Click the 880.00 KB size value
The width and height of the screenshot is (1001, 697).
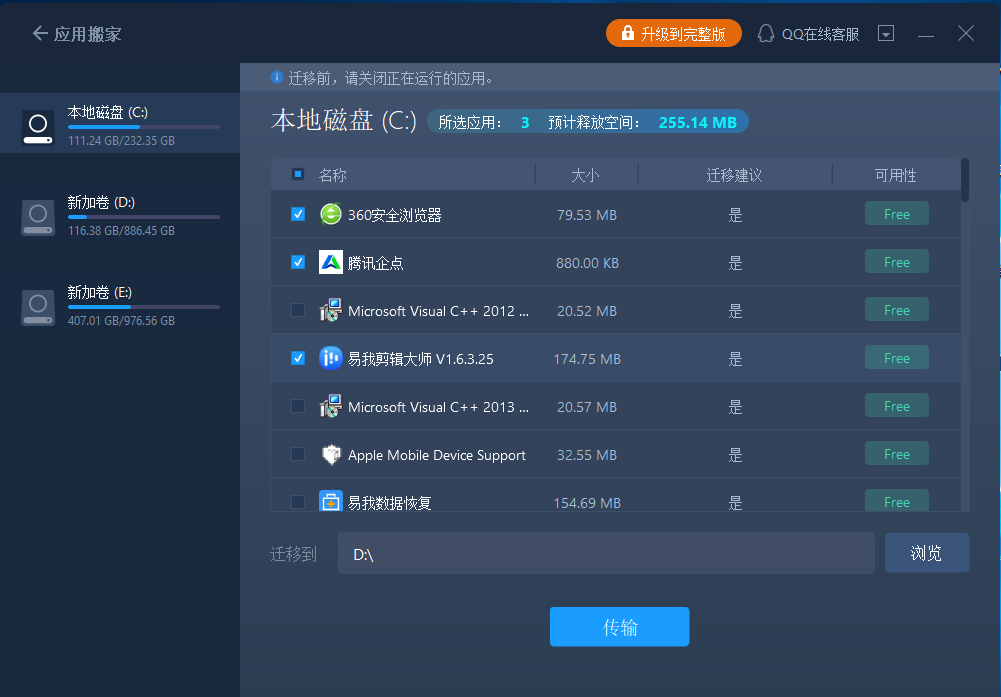coord(587,263)
